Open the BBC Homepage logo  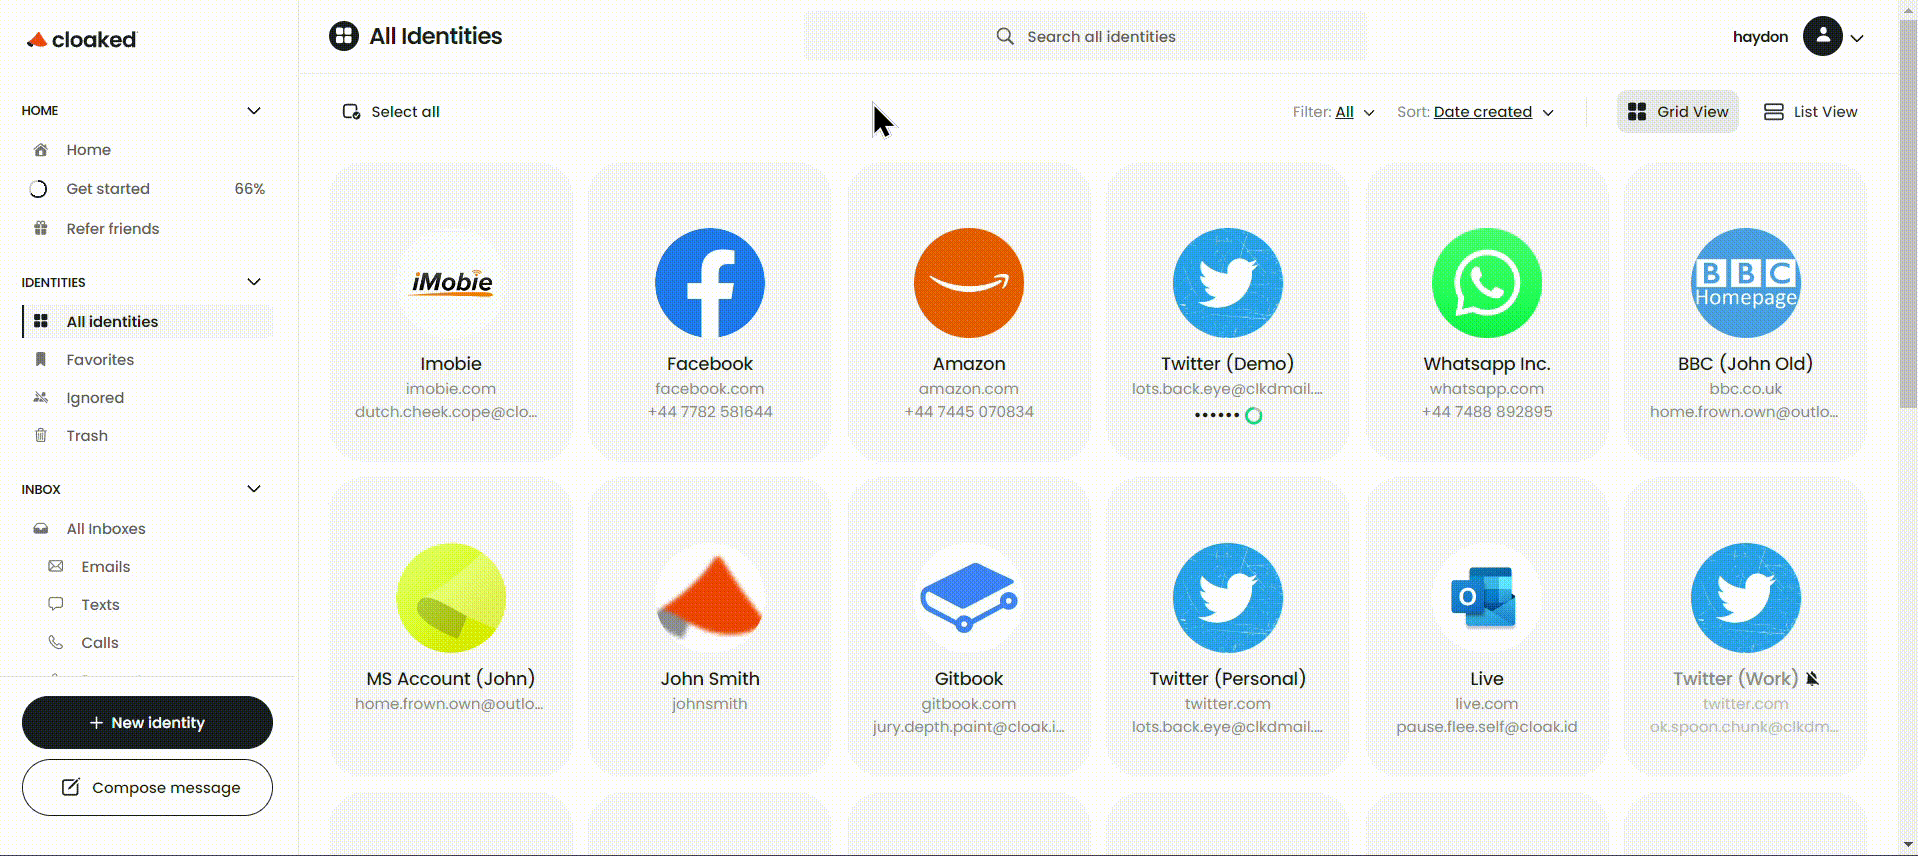tap(1746, 283)
